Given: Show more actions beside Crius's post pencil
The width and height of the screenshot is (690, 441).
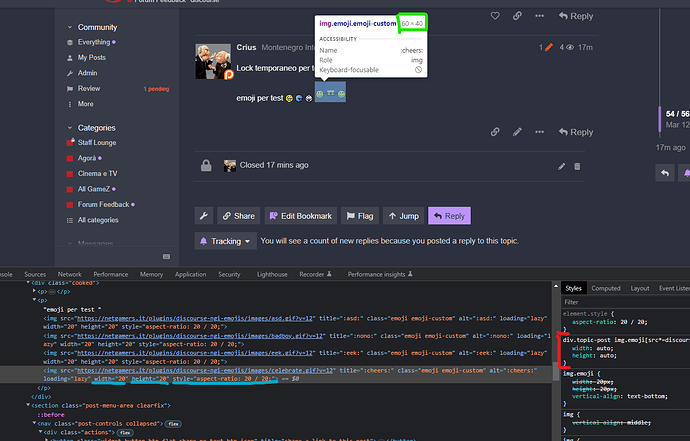Looking at the screenshot, I should [x=540, y=132].
